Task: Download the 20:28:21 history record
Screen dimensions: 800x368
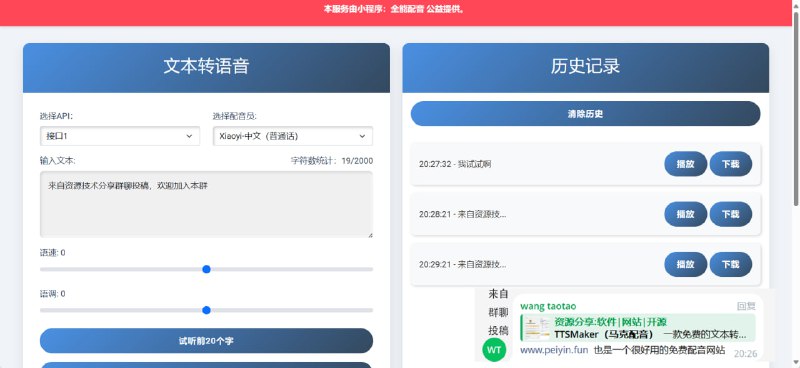Action: pos(731,214)
